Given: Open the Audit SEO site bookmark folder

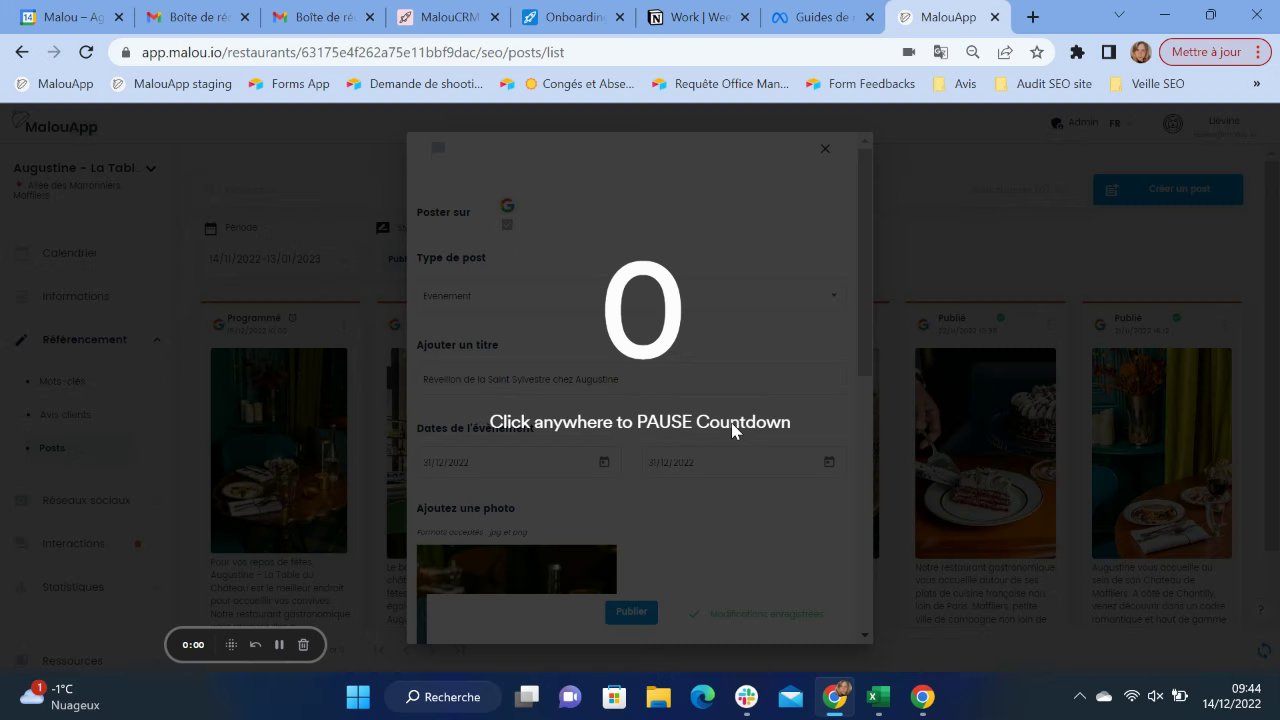Looking at the screenshot, I should coord(1044,84).
